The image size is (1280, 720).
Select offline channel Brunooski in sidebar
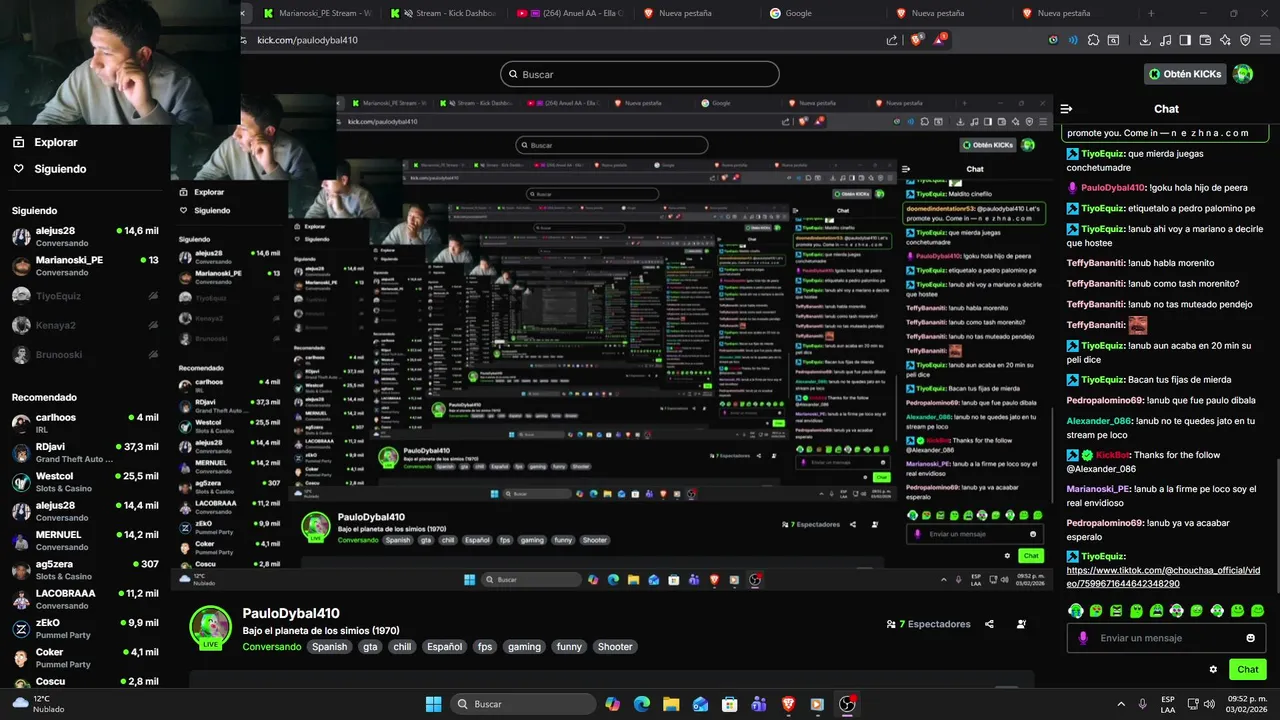coord(84,354)
